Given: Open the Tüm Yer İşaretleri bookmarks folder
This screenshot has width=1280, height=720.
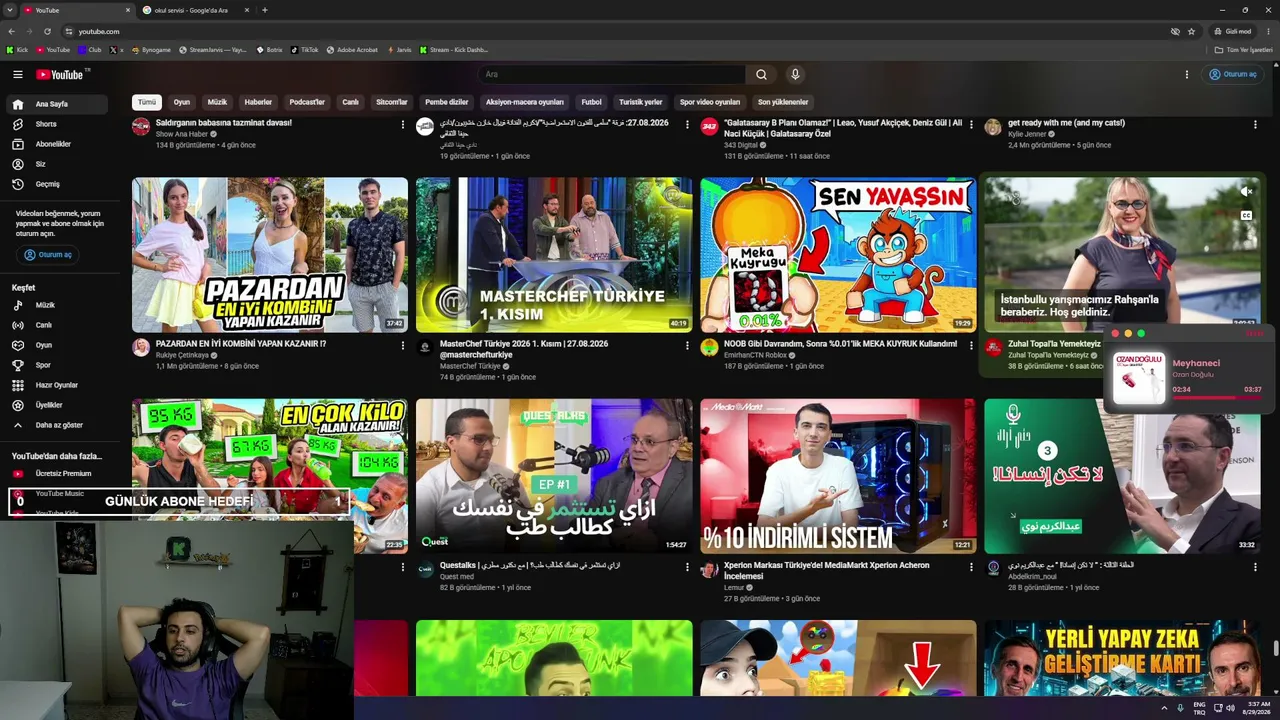Looking at the screenshot, I should pos(1244,49).
